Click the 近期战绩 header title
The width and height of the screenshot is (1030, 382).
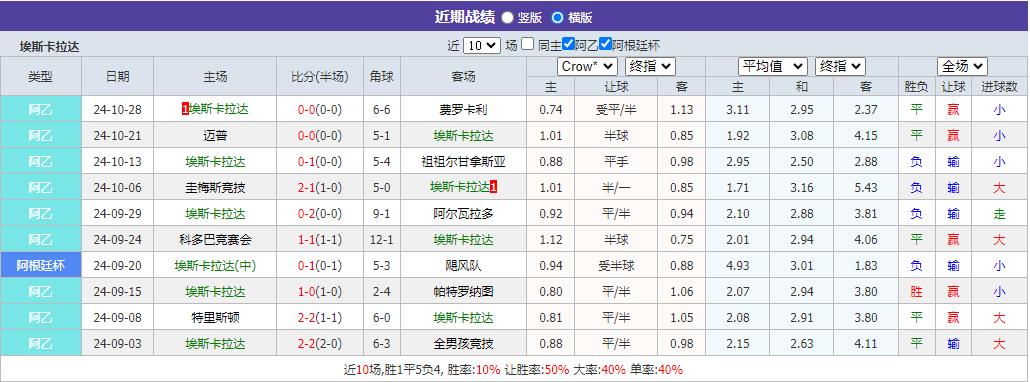(464, 17)
